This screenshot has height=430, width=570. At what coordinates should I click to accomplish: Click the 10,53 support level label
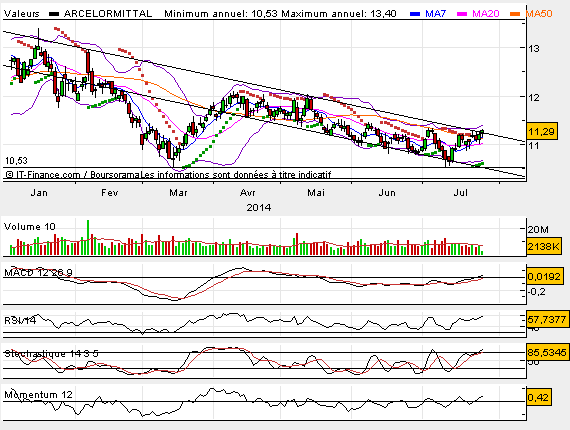click(16, 160)
